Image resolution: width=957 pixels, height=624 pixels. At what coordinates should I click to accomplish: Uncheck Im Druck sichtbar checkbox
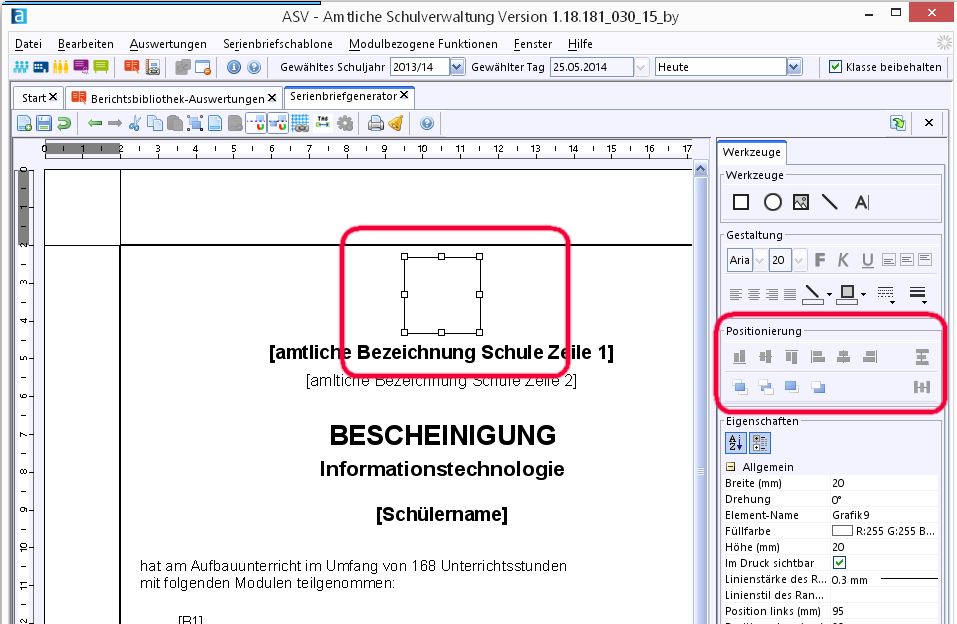click(x=839, y=562)
